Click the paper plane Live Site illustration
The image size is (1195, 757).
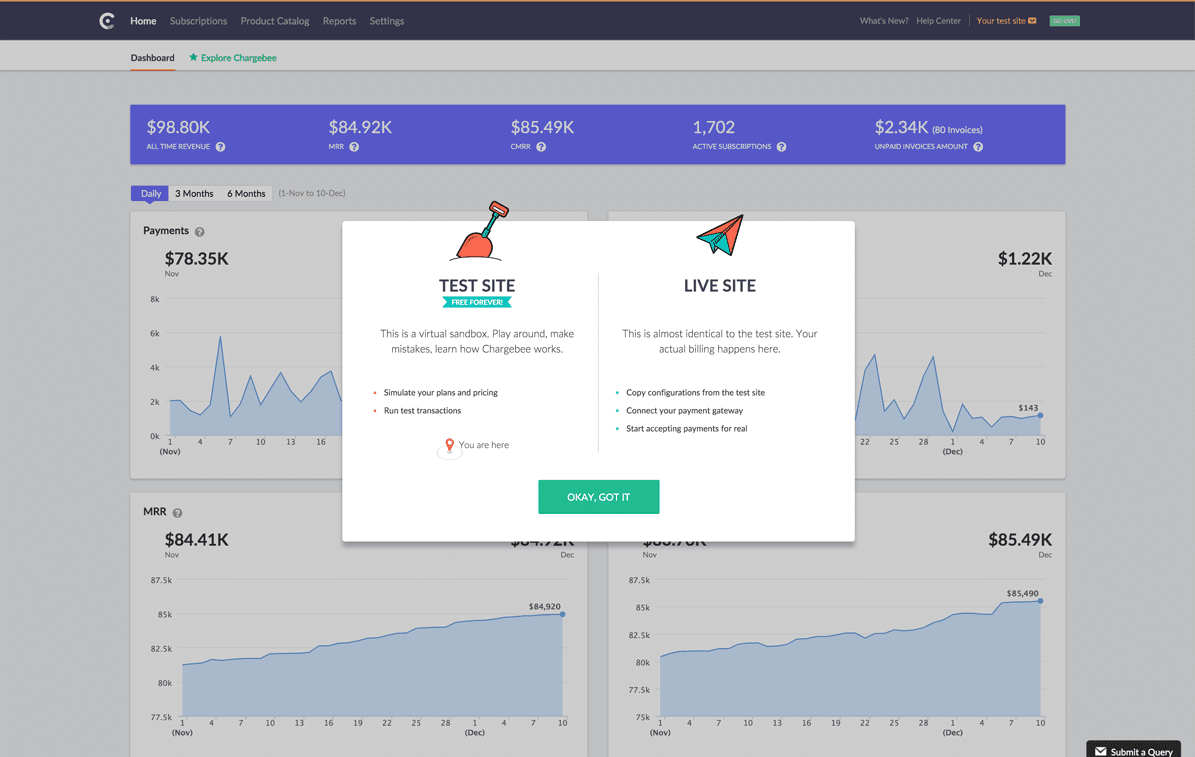point(720,234)
